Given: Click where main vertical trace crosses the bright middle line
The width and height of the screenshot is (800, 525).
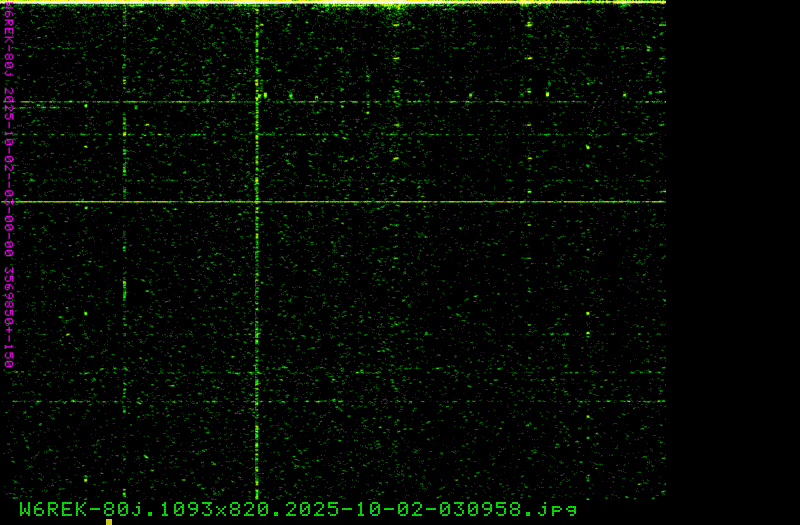Looking at the screenshot, I should 258,202.
